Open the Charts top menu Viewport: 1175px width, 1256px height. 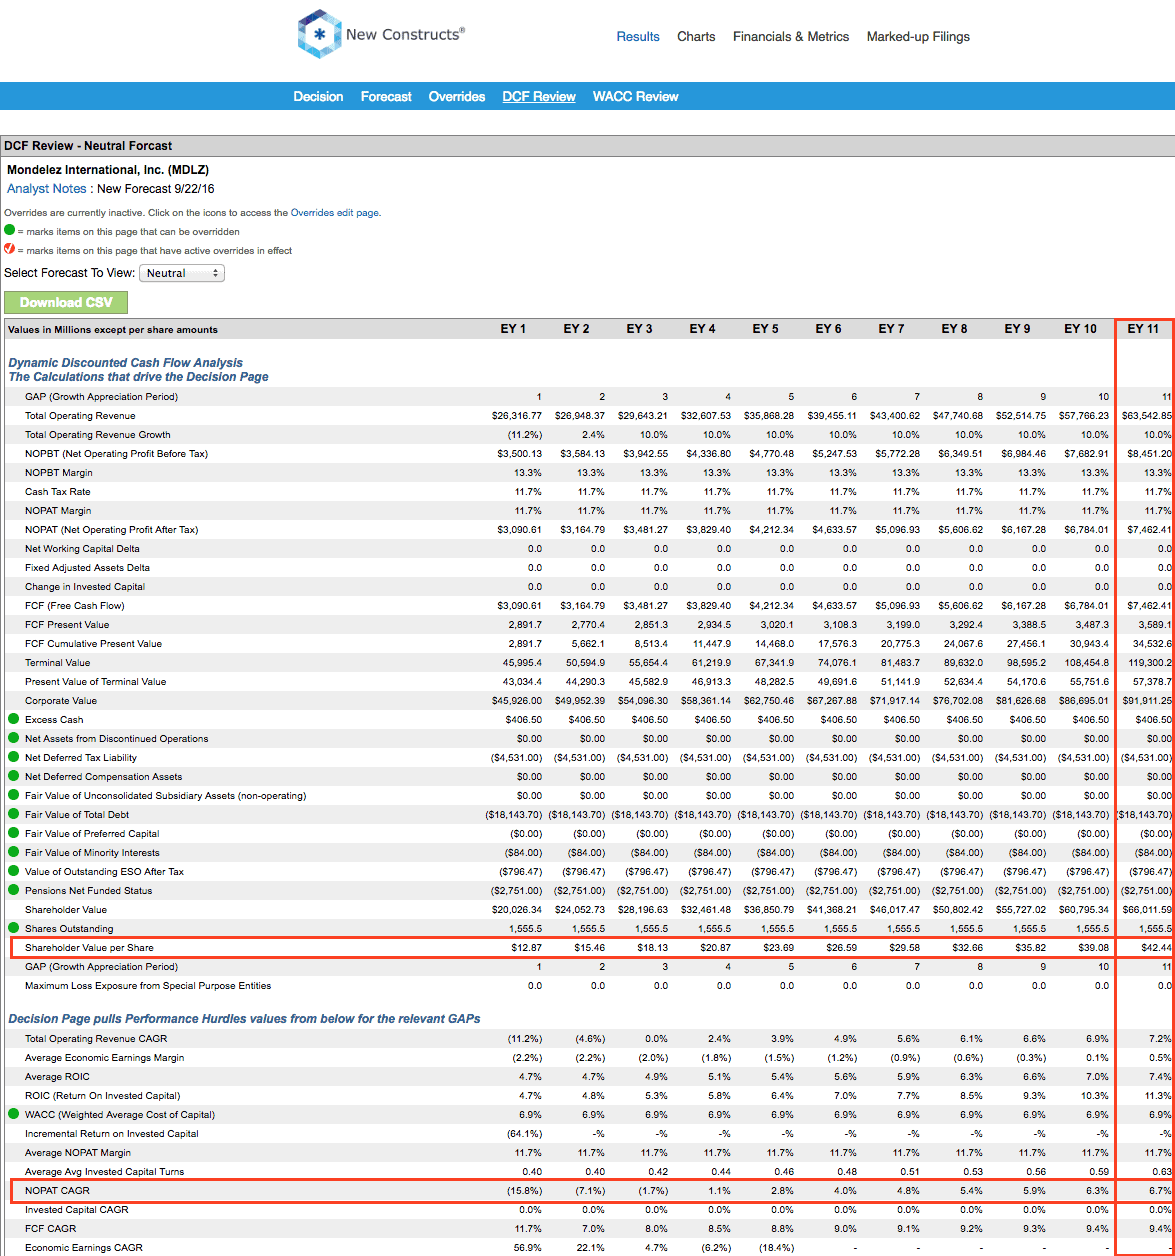pos(696,37)
